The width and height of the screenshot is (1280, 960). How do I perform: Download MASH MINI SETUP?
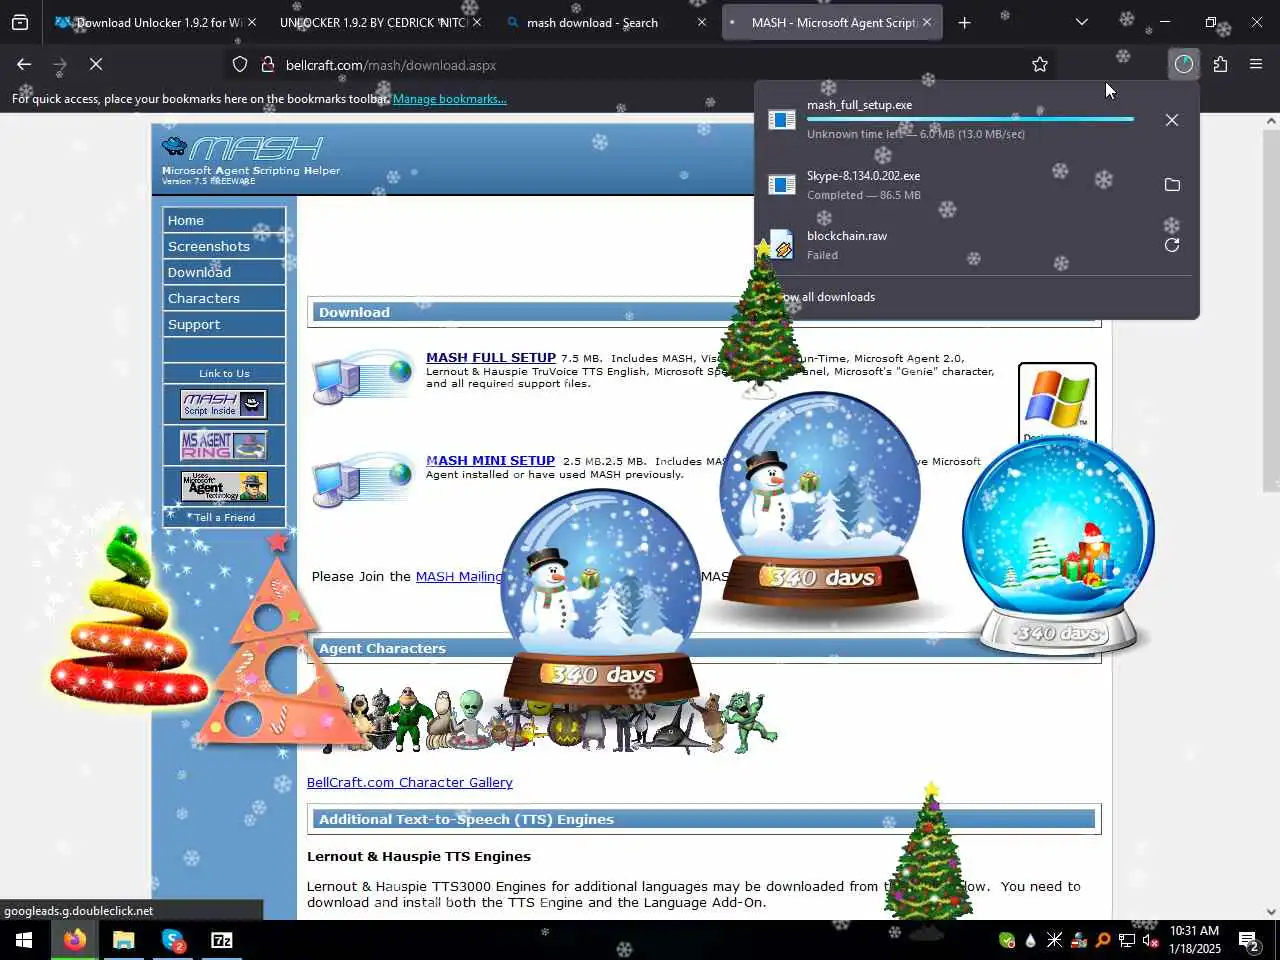click(x=490, y=460)
